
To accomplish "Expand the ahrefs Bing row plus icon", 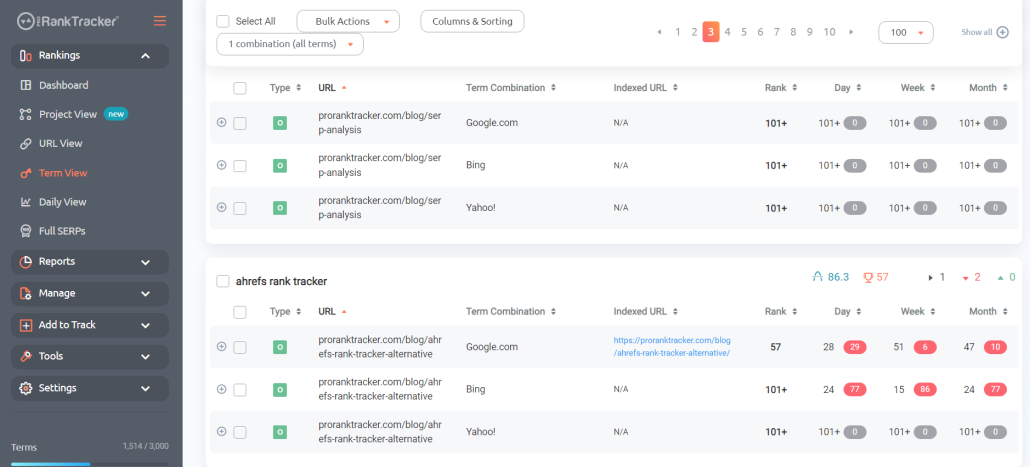I will (221, 389).
